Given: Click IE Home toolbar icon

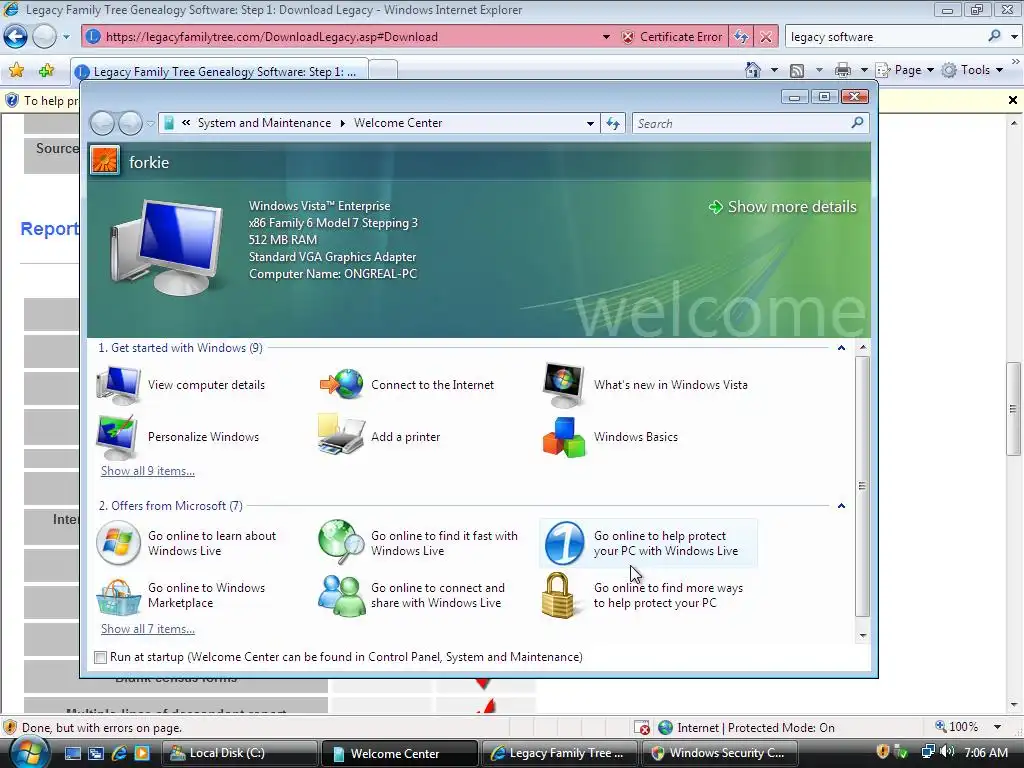Looking at the screenshot, I should tap(753, 70).
